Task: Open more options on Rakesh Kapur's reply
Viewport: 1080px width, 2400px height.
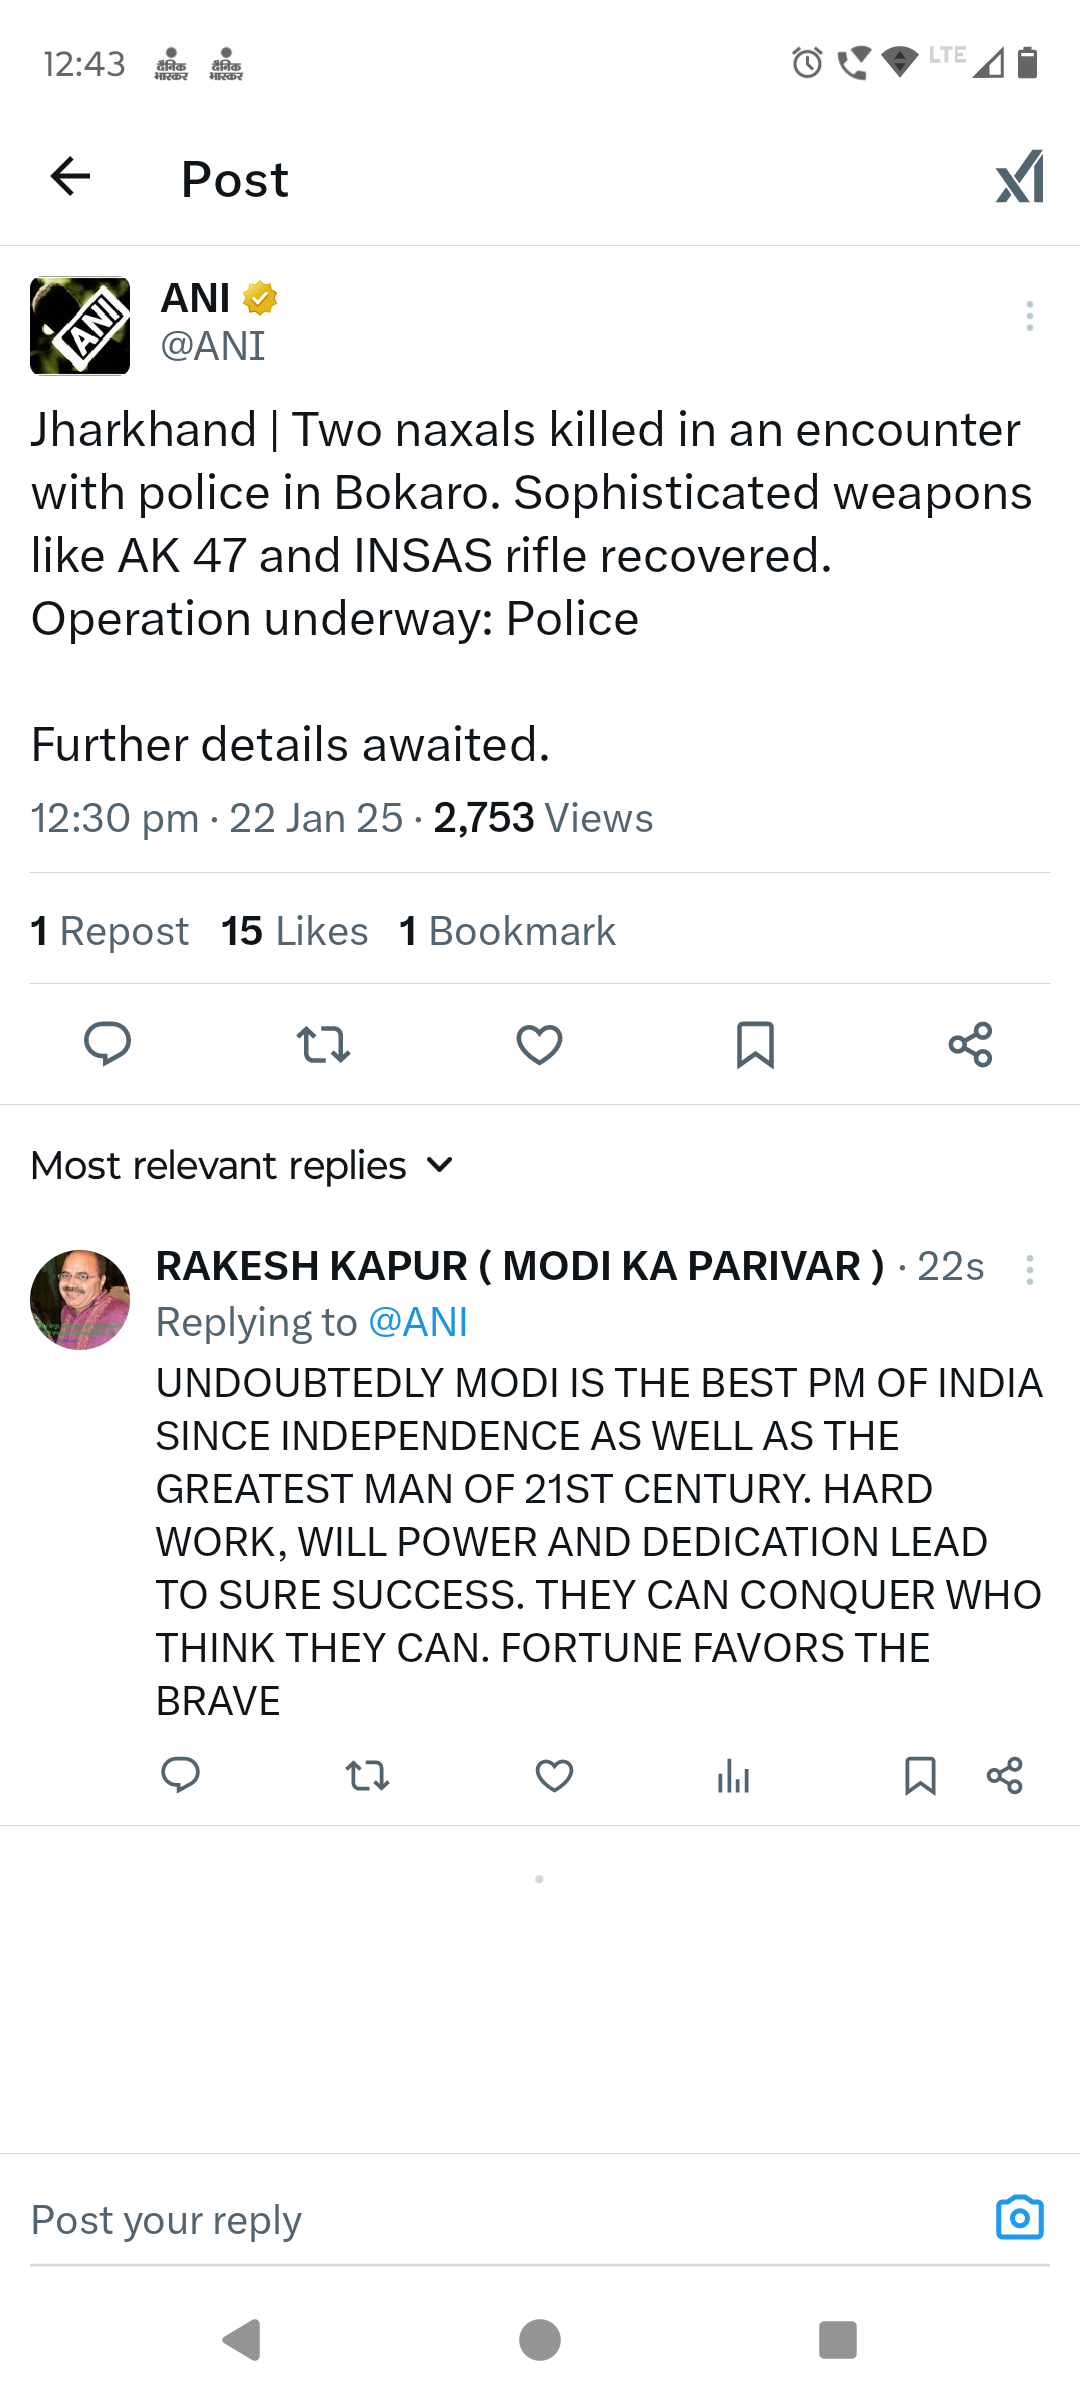Action: coord(1029,1270)
